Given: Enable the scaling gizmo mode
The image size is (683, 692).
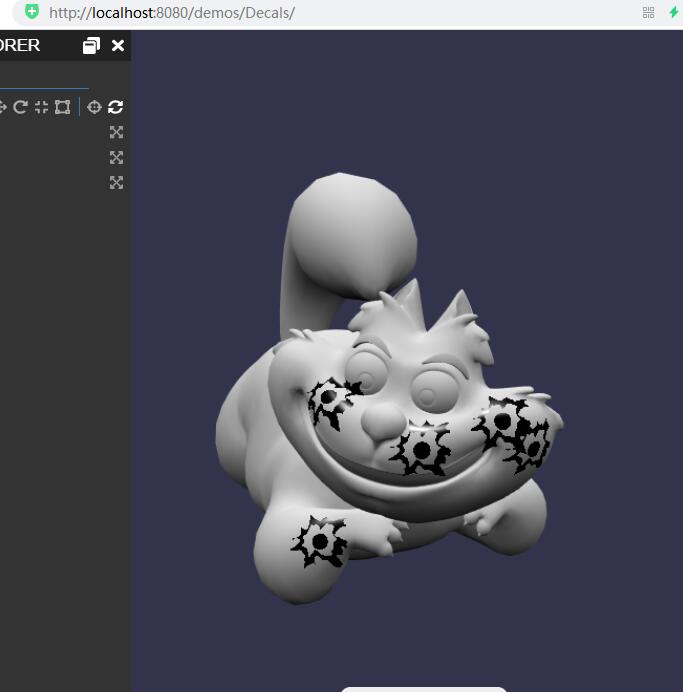Looking at the screenshot, I should [41, 107].
